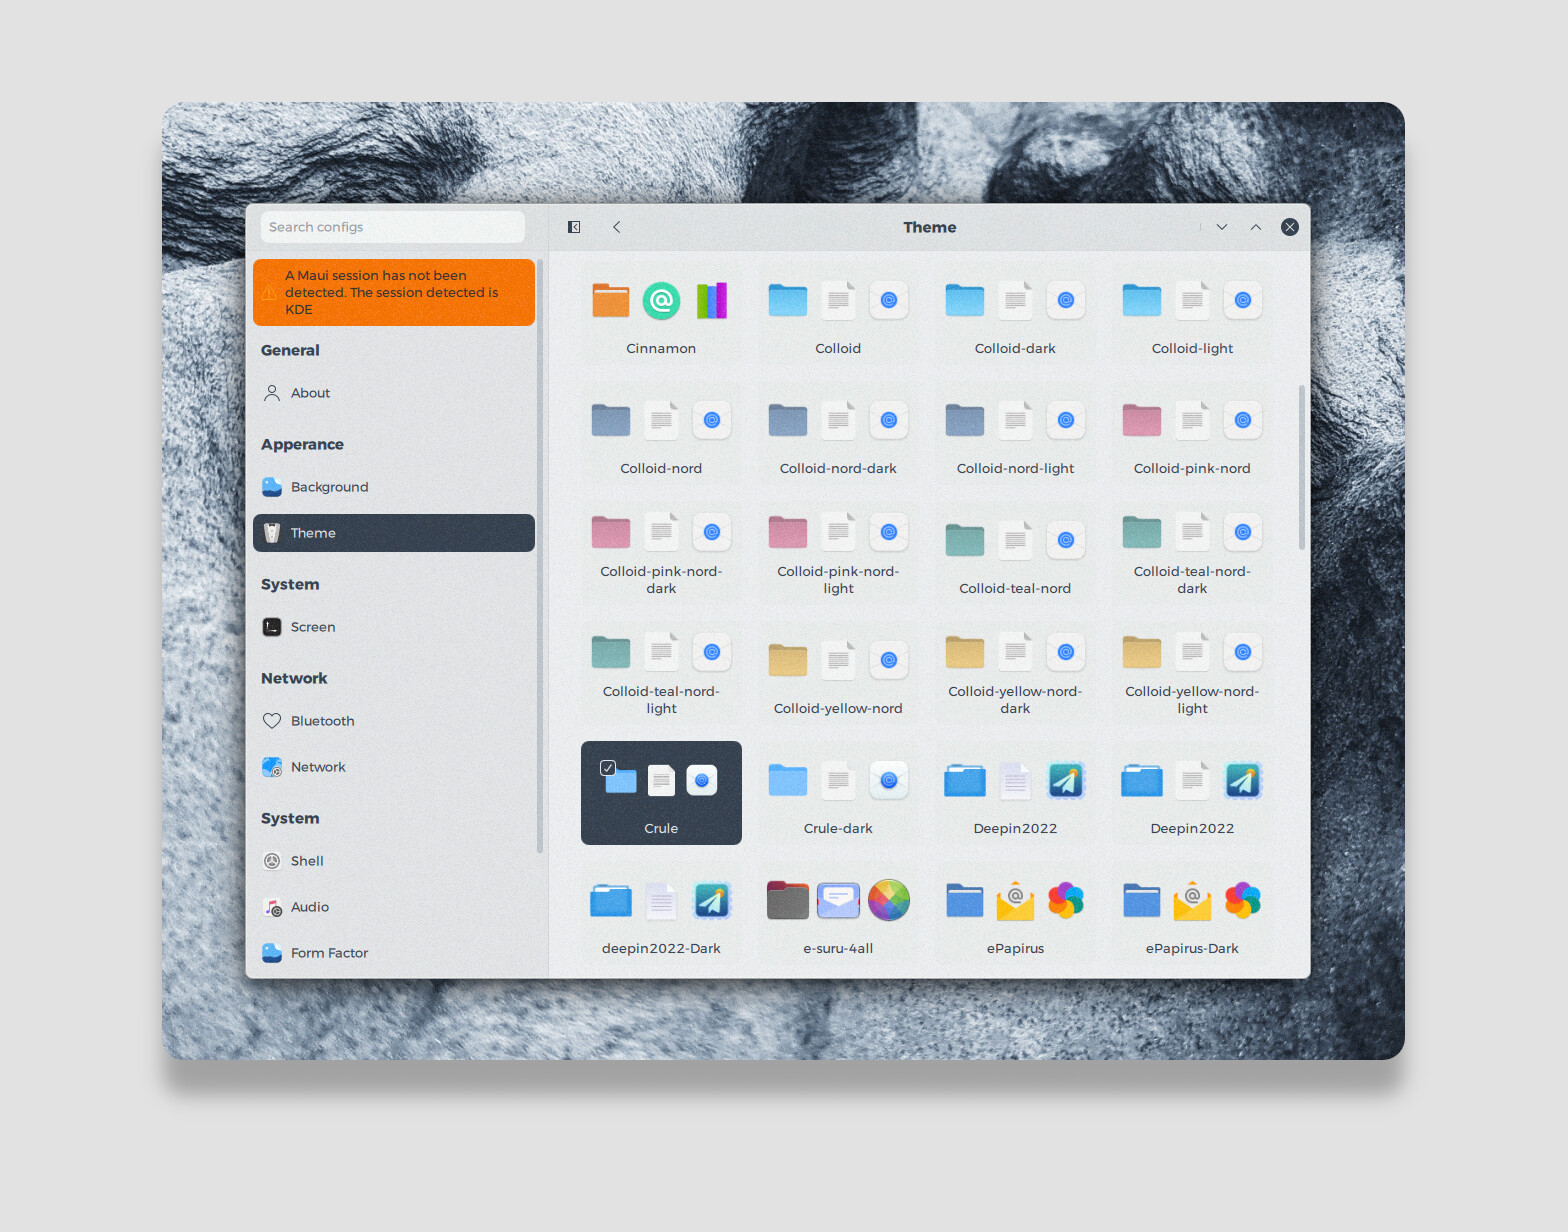Pick the Colloid-yellow-nord theme
1568x1232 pixels.
point(838,673)
